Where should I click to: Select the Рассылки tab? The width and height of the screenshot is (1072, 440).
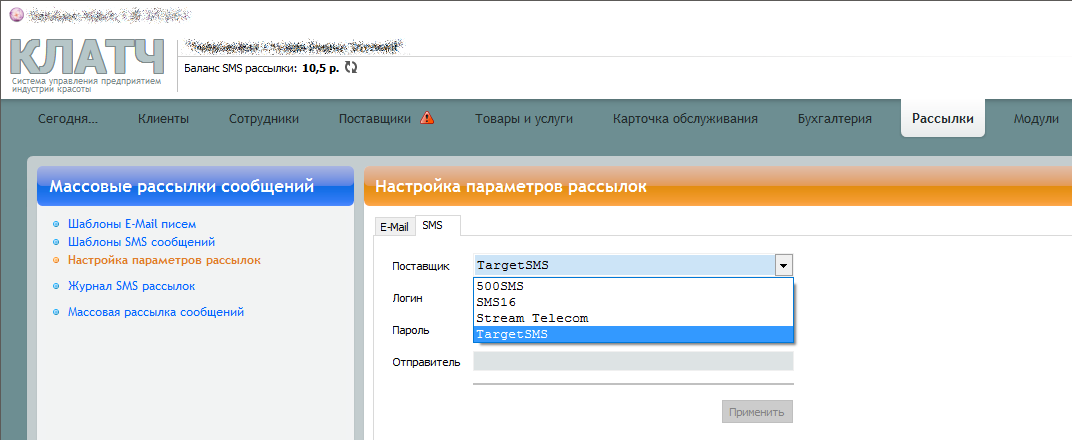click(943, 118)
